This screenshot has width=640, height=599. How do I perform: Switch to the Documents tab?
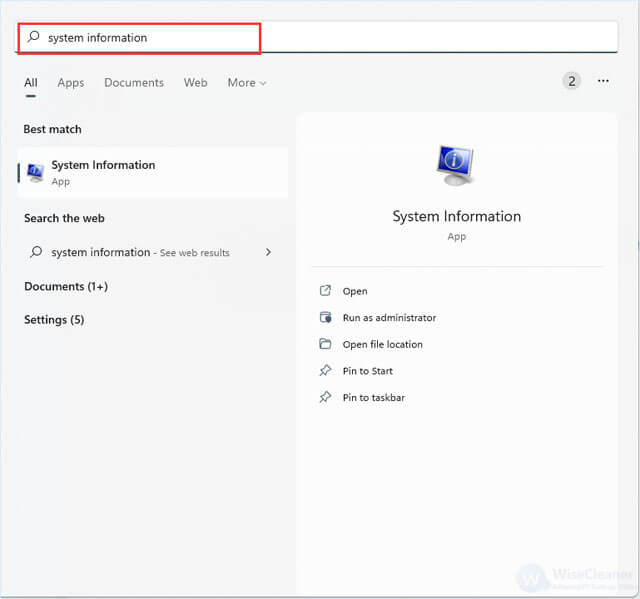click(134, 83)
